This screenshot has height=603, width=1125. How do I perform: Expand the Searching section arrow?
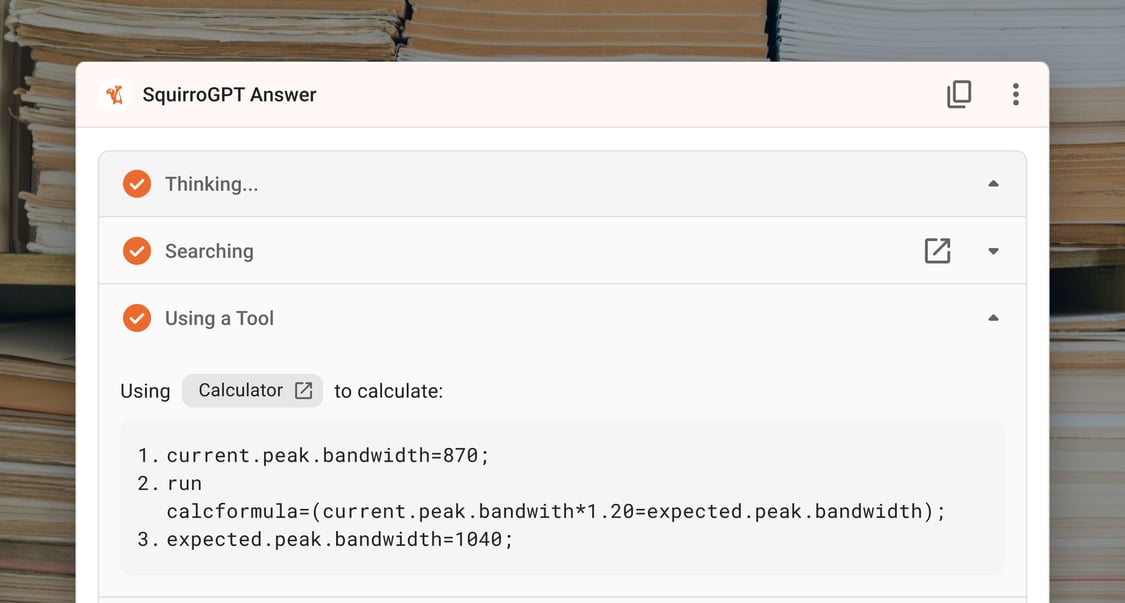(993, 251)
